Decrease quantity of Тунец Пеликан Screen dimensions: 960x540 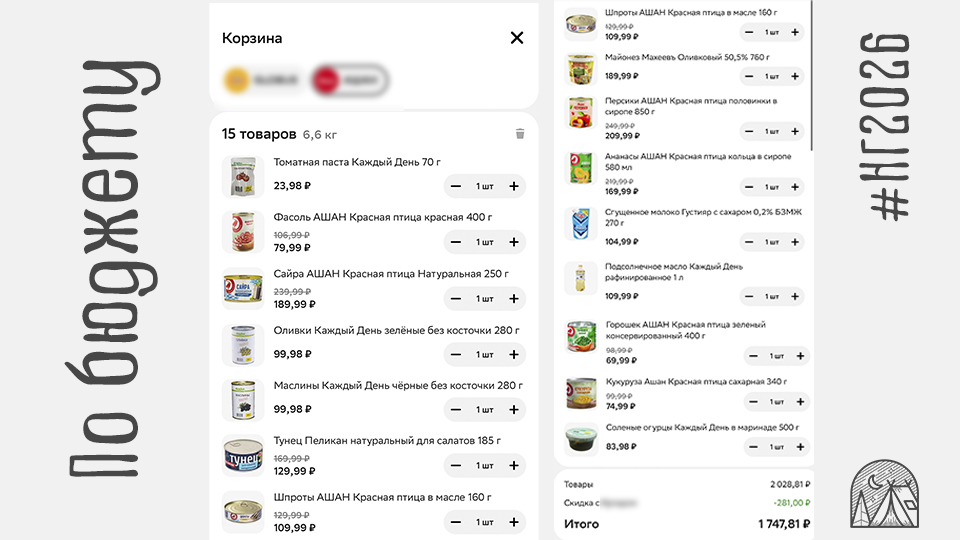(x=456, y=465)
